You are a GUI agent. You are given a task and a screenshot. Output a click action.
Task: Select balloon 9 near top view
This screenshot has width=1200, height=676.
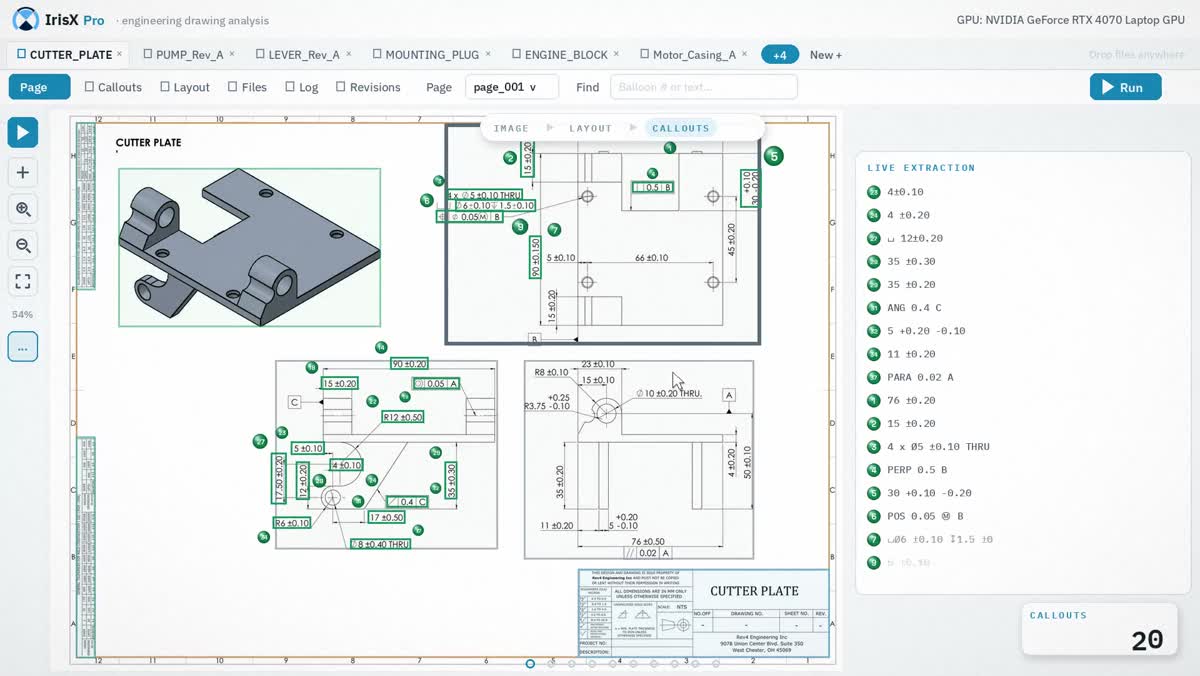519,227
